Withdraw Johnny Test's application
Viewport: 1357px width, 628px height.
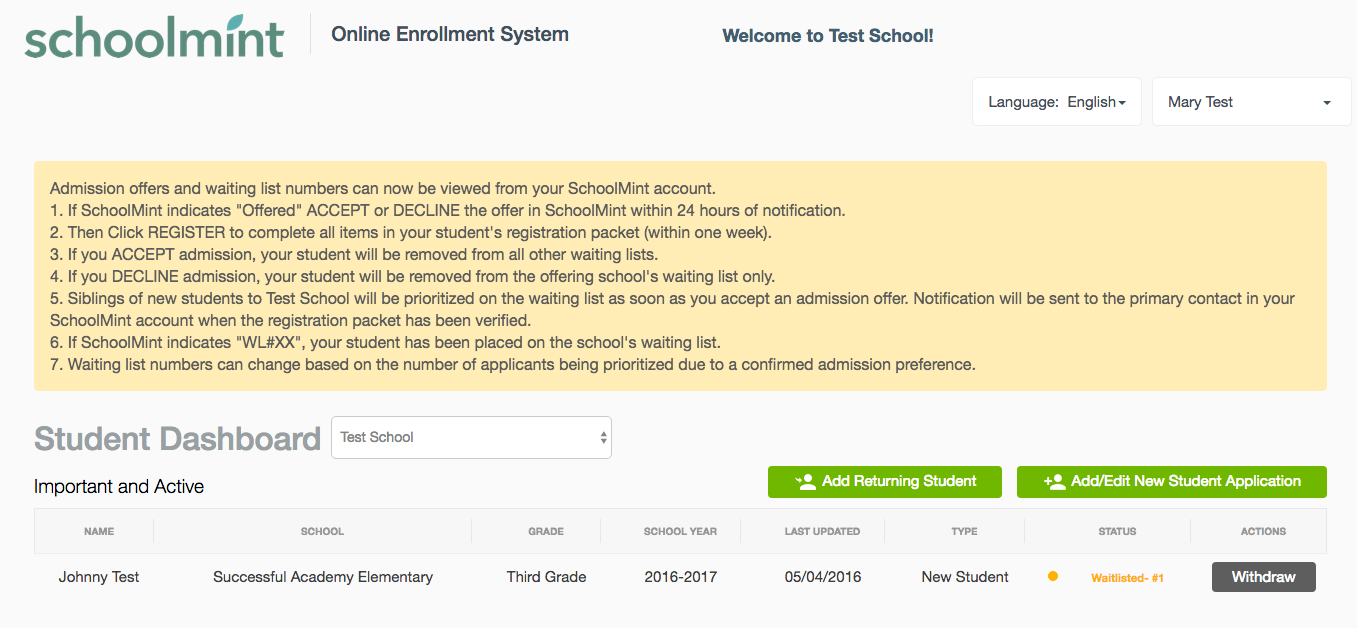coord(1264,577)
